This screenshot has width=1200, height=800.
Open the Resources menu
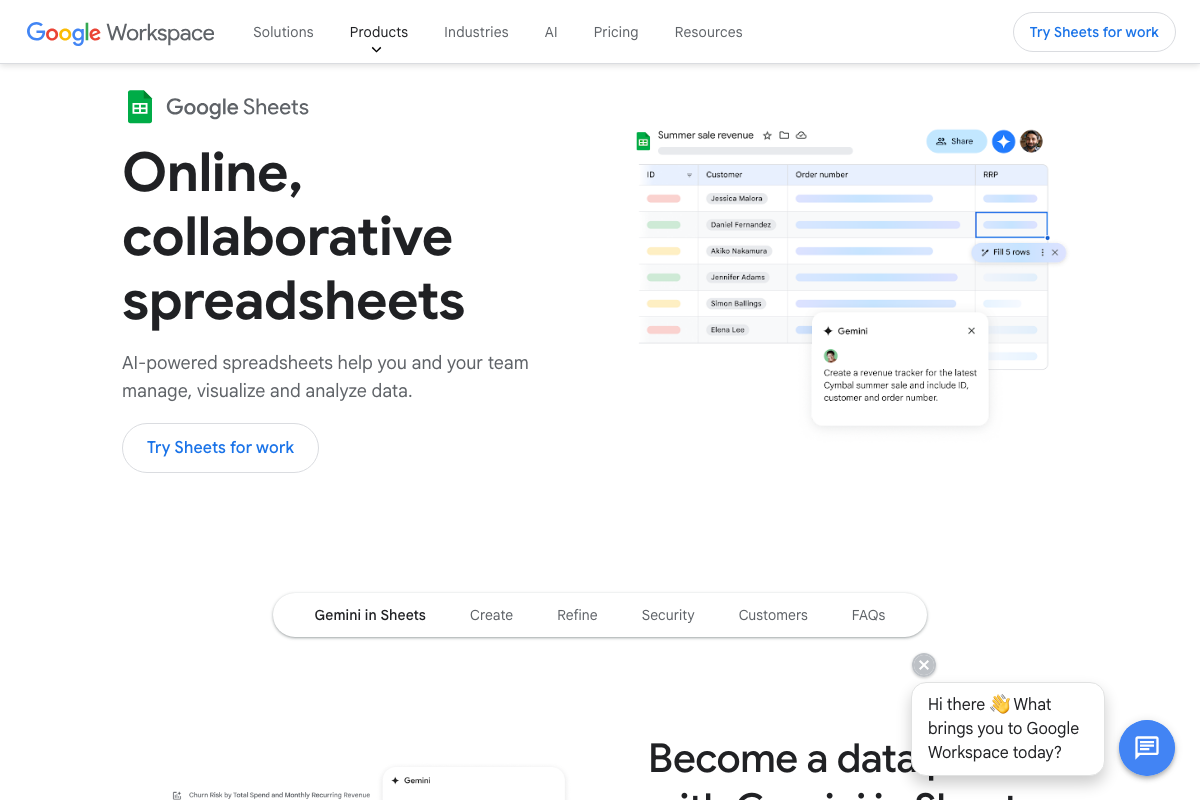click(x=708, y=32)
